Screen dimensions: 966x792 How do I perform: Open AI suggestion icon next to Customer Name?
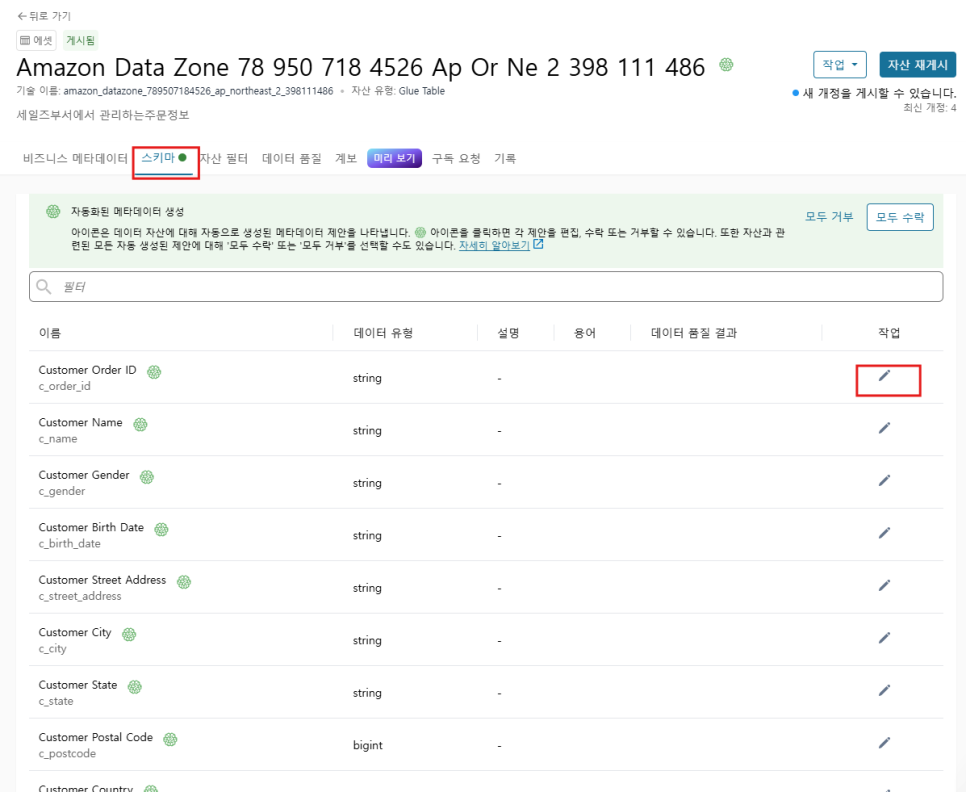[x=140, y=424]
